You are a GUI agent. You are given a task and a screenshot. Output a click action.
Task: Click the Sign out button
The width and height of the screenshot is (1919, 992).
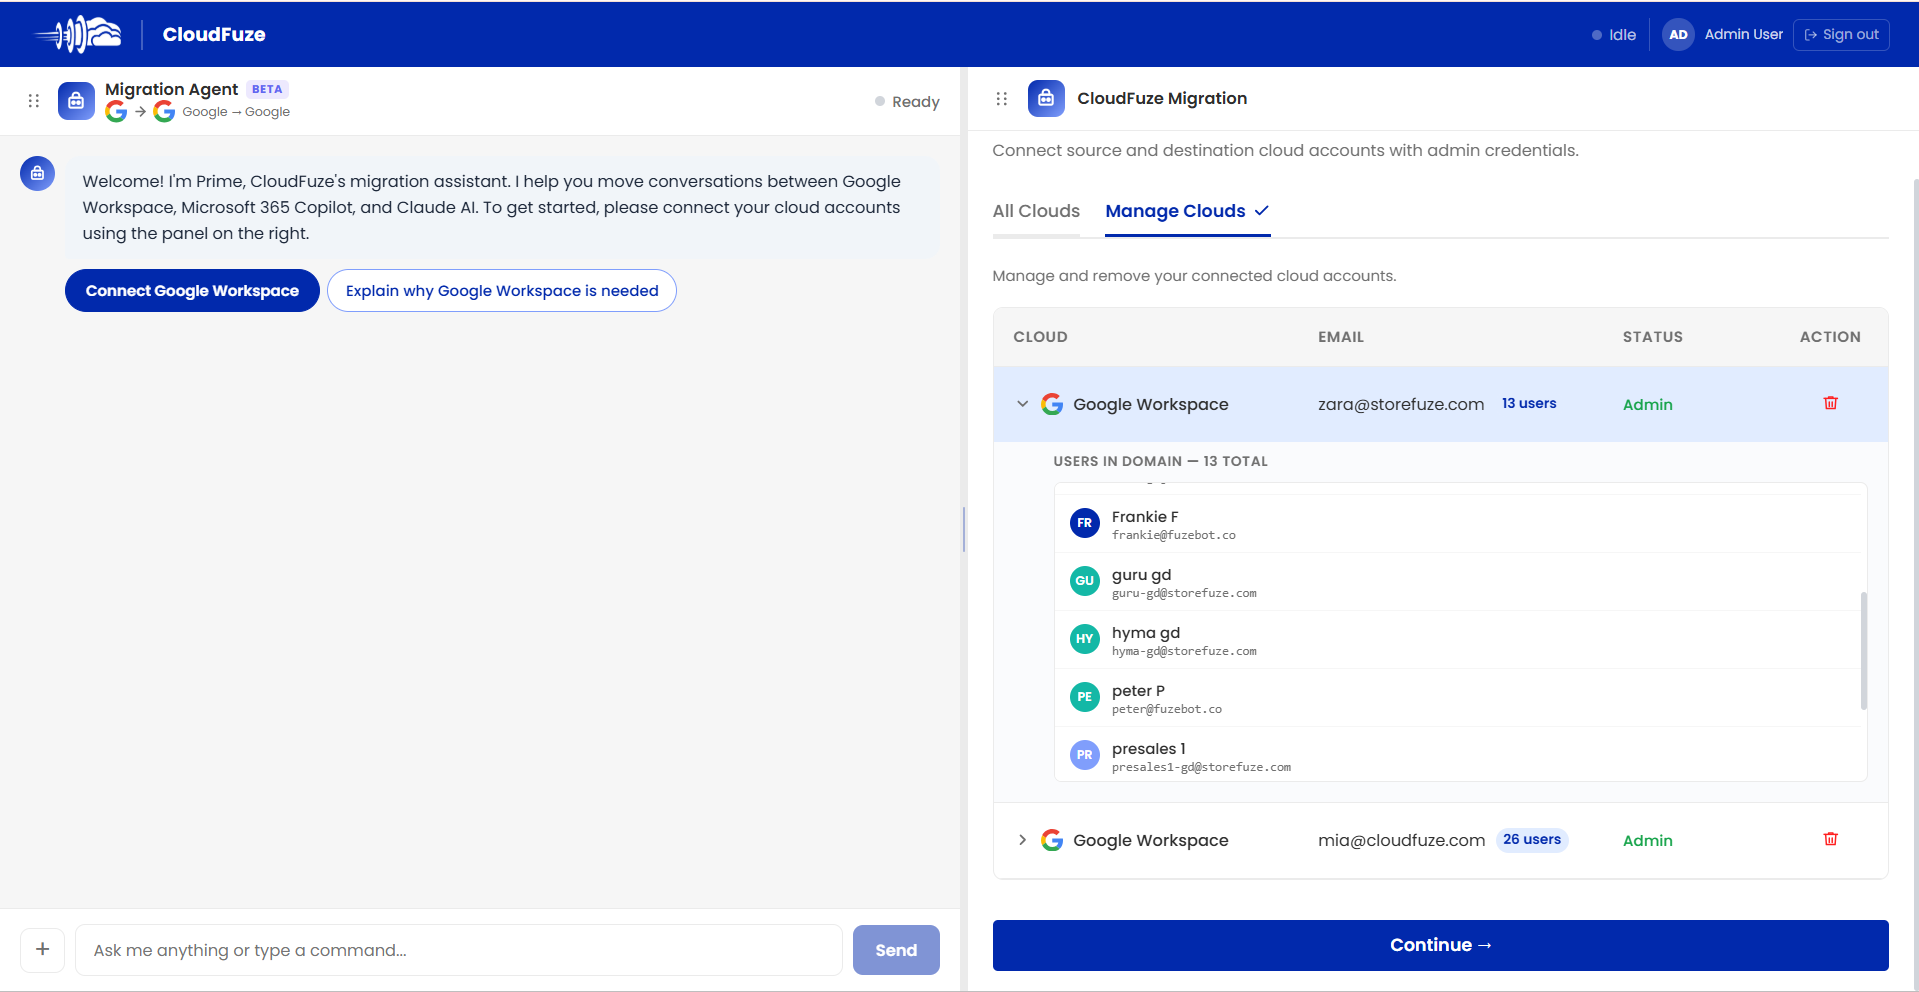[1841, 34]
